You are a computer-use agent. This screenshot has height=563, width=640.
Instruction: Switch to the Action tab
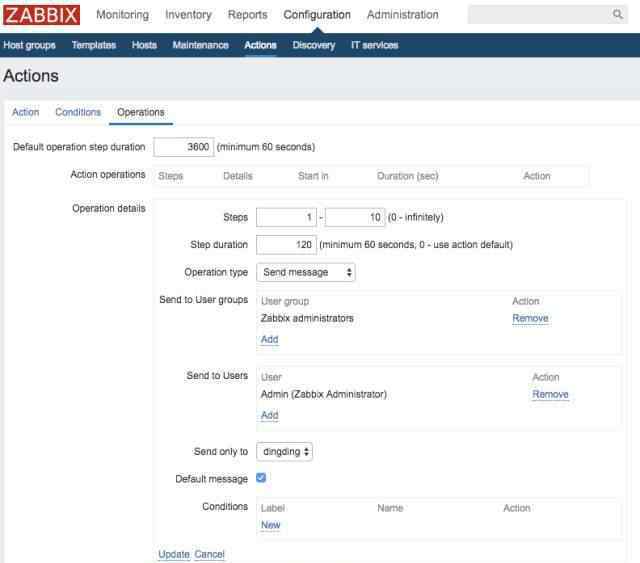click(25, 112)
